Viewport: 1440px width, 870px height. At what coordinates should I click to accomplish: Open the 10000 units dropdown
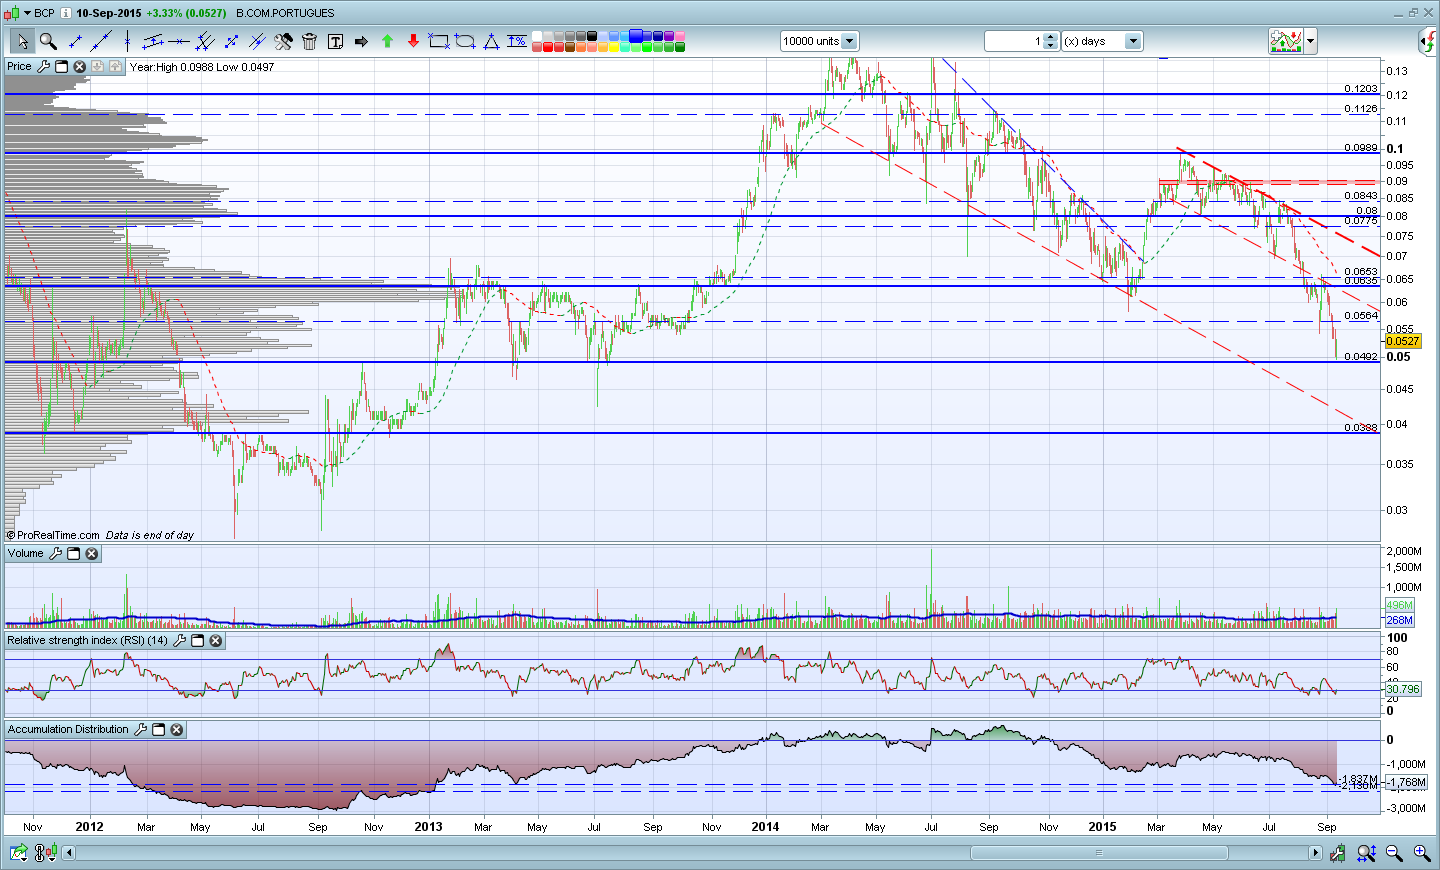click(849, 41)
